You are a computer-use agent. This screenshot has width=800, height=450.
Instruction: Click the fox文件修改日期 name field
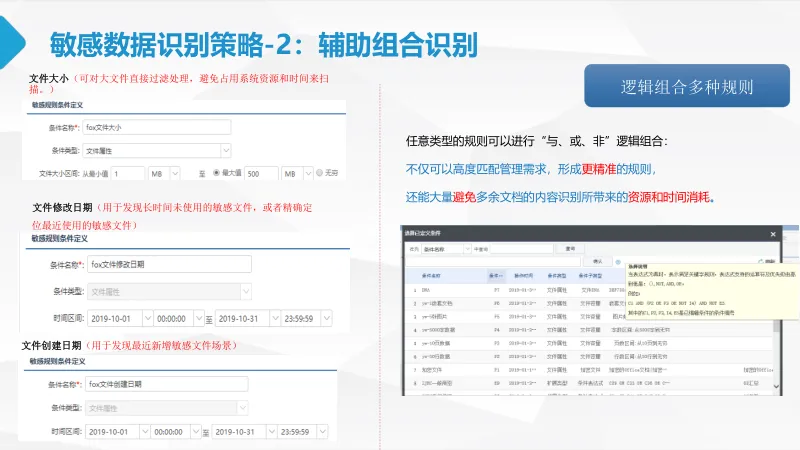tap(169, 264)
